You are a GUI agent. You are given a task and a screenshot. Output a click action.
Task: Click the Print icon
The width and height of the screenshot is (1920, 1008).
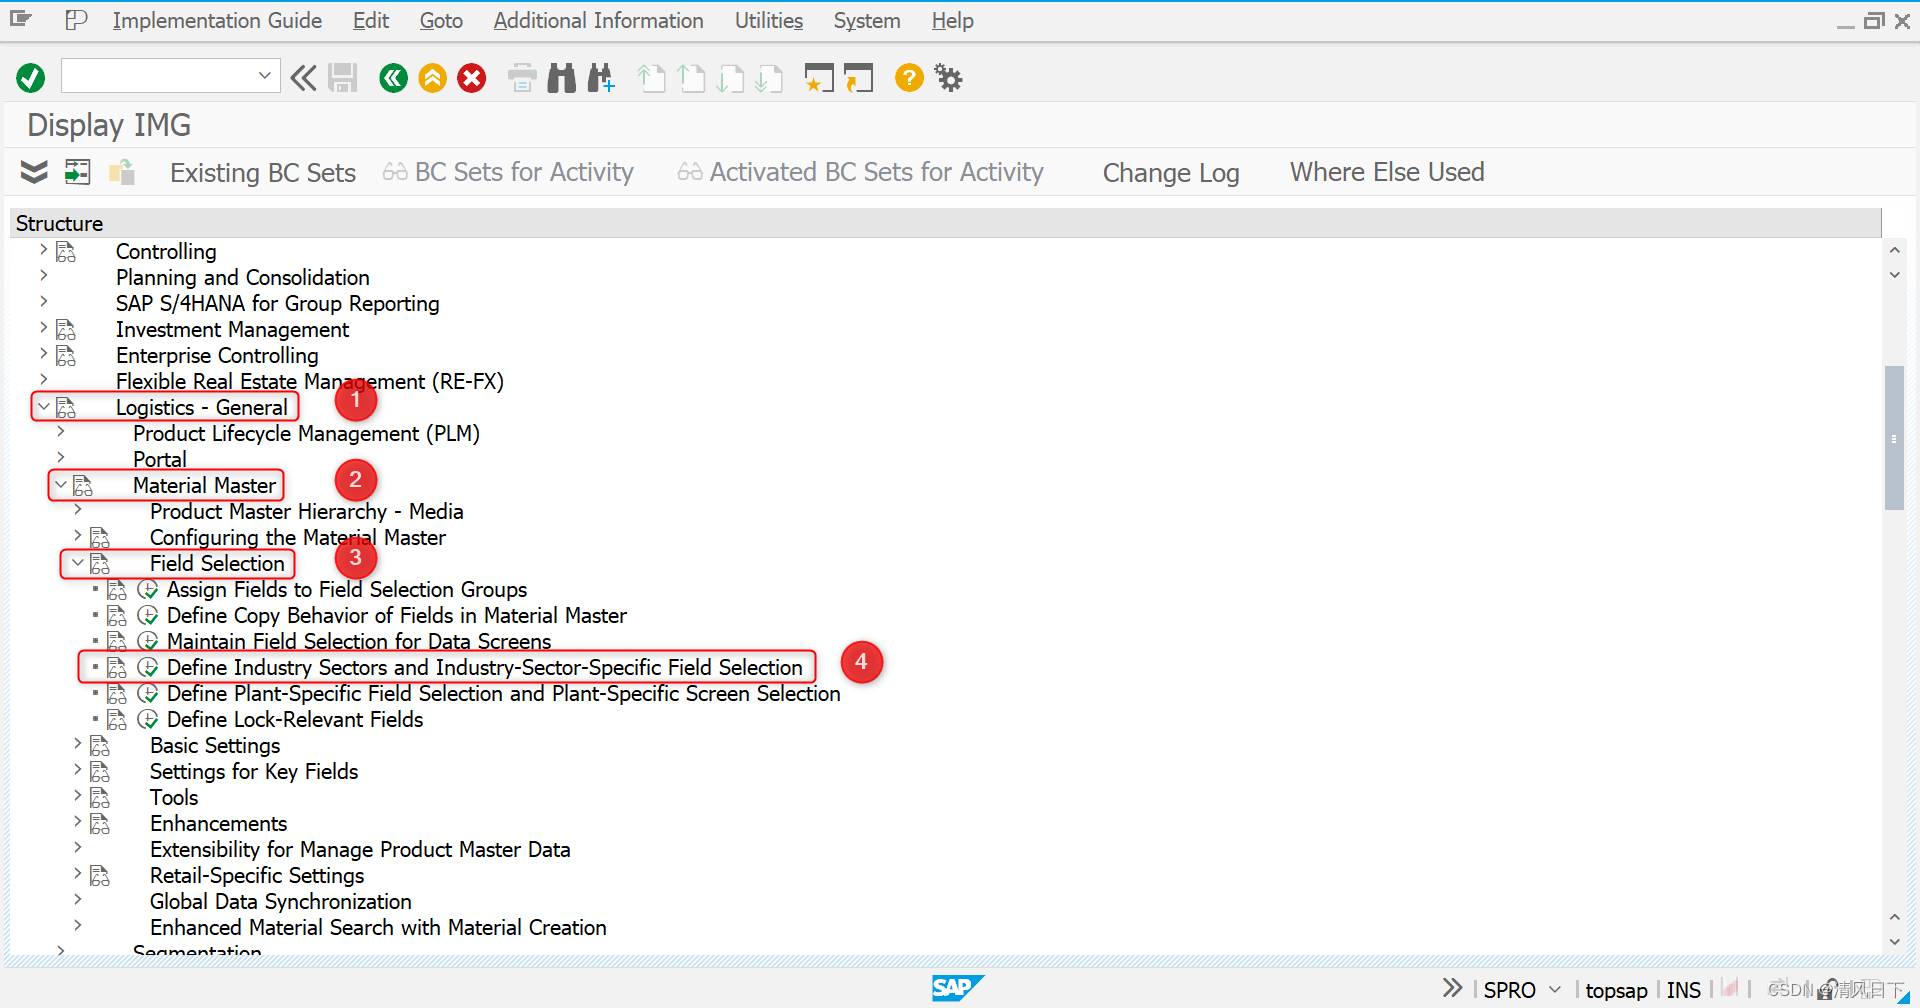(x=522, y=77)
